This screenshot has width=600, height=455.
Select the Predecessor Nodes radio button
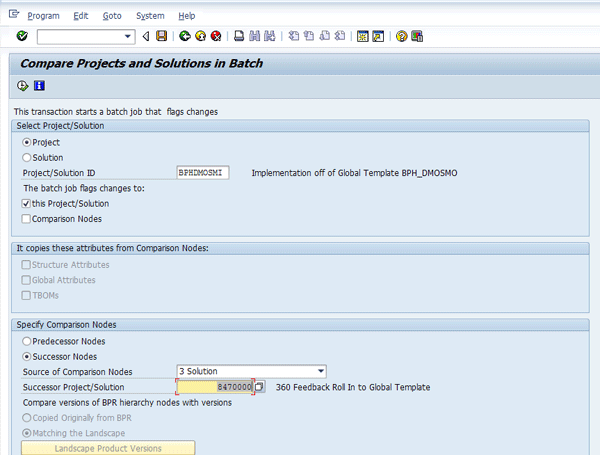(x=26, y=341)
